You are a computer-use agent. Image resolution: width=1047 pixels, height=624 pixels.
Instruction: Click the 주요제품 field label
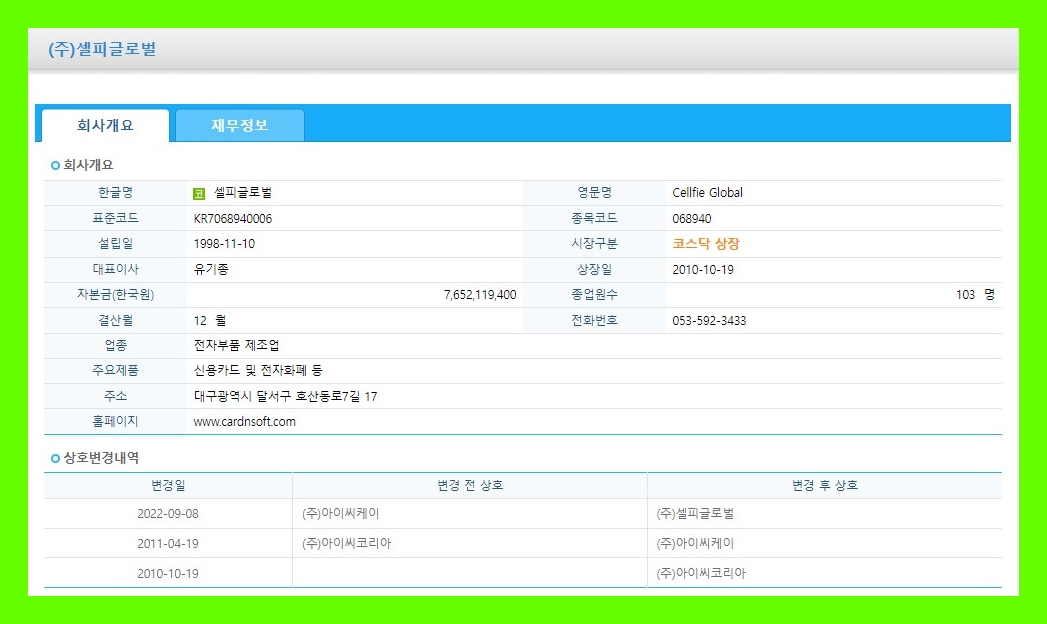tap(116, 370)
